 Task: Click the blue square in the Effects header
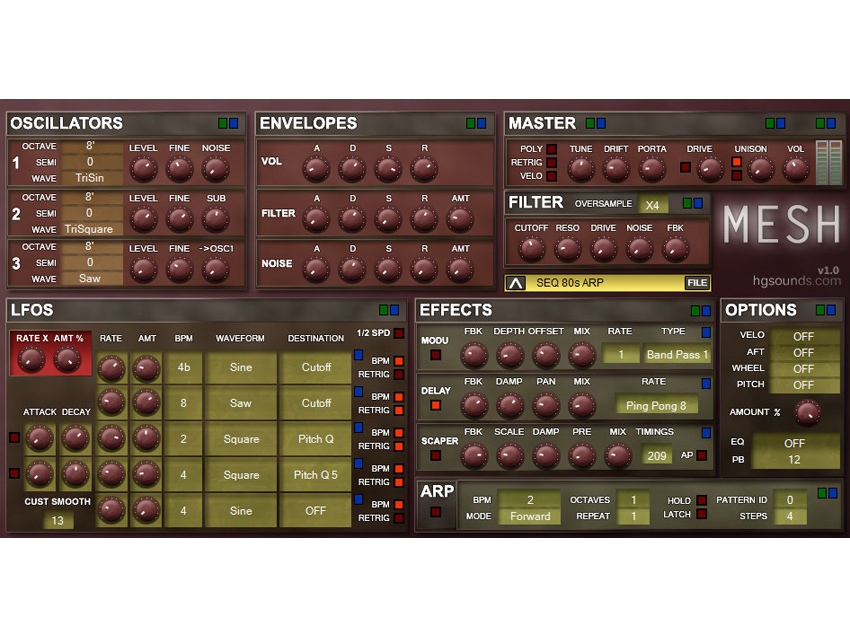coord(706,311)
